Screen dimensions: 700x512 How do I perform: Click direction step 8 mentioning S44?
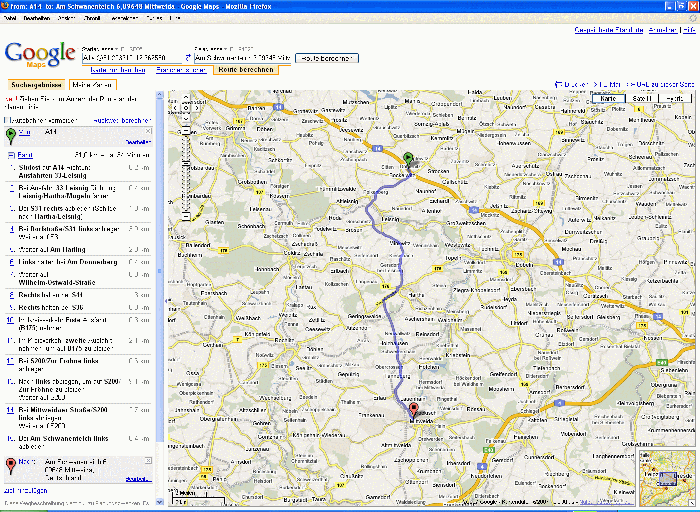(78, 295)
